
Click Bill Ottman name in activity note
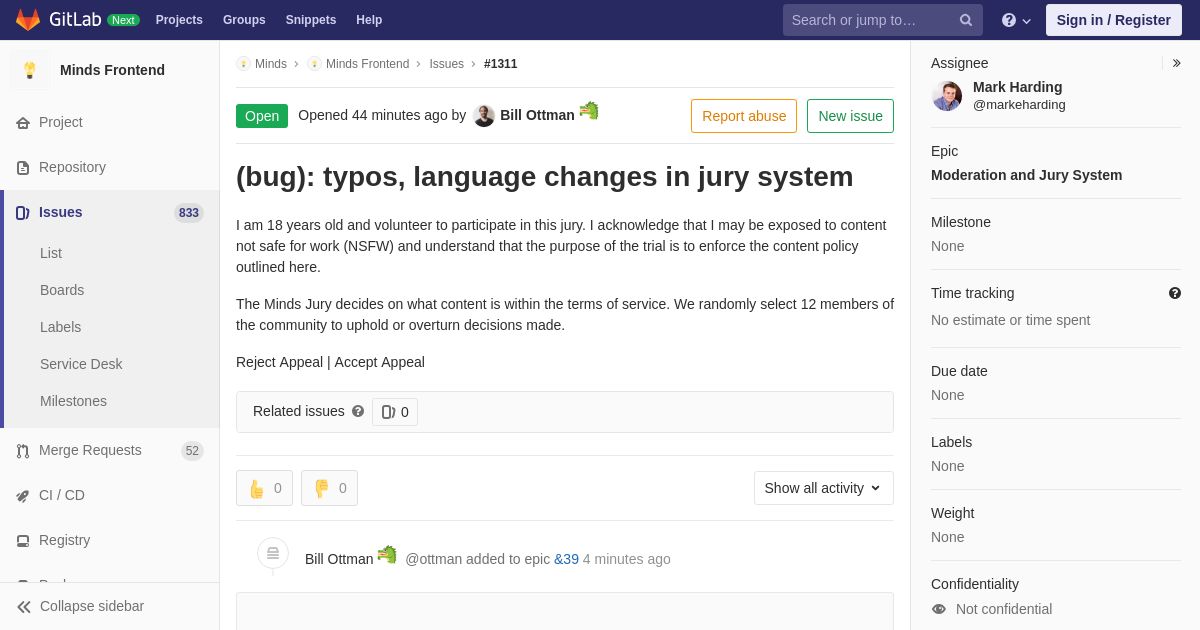point(339,559)
